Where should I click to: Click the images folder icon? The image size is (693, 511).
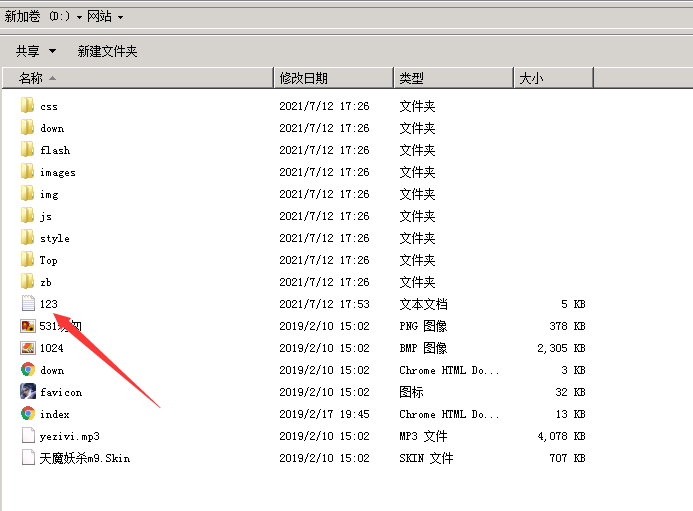pyautogui.click(x=27, y=172)
